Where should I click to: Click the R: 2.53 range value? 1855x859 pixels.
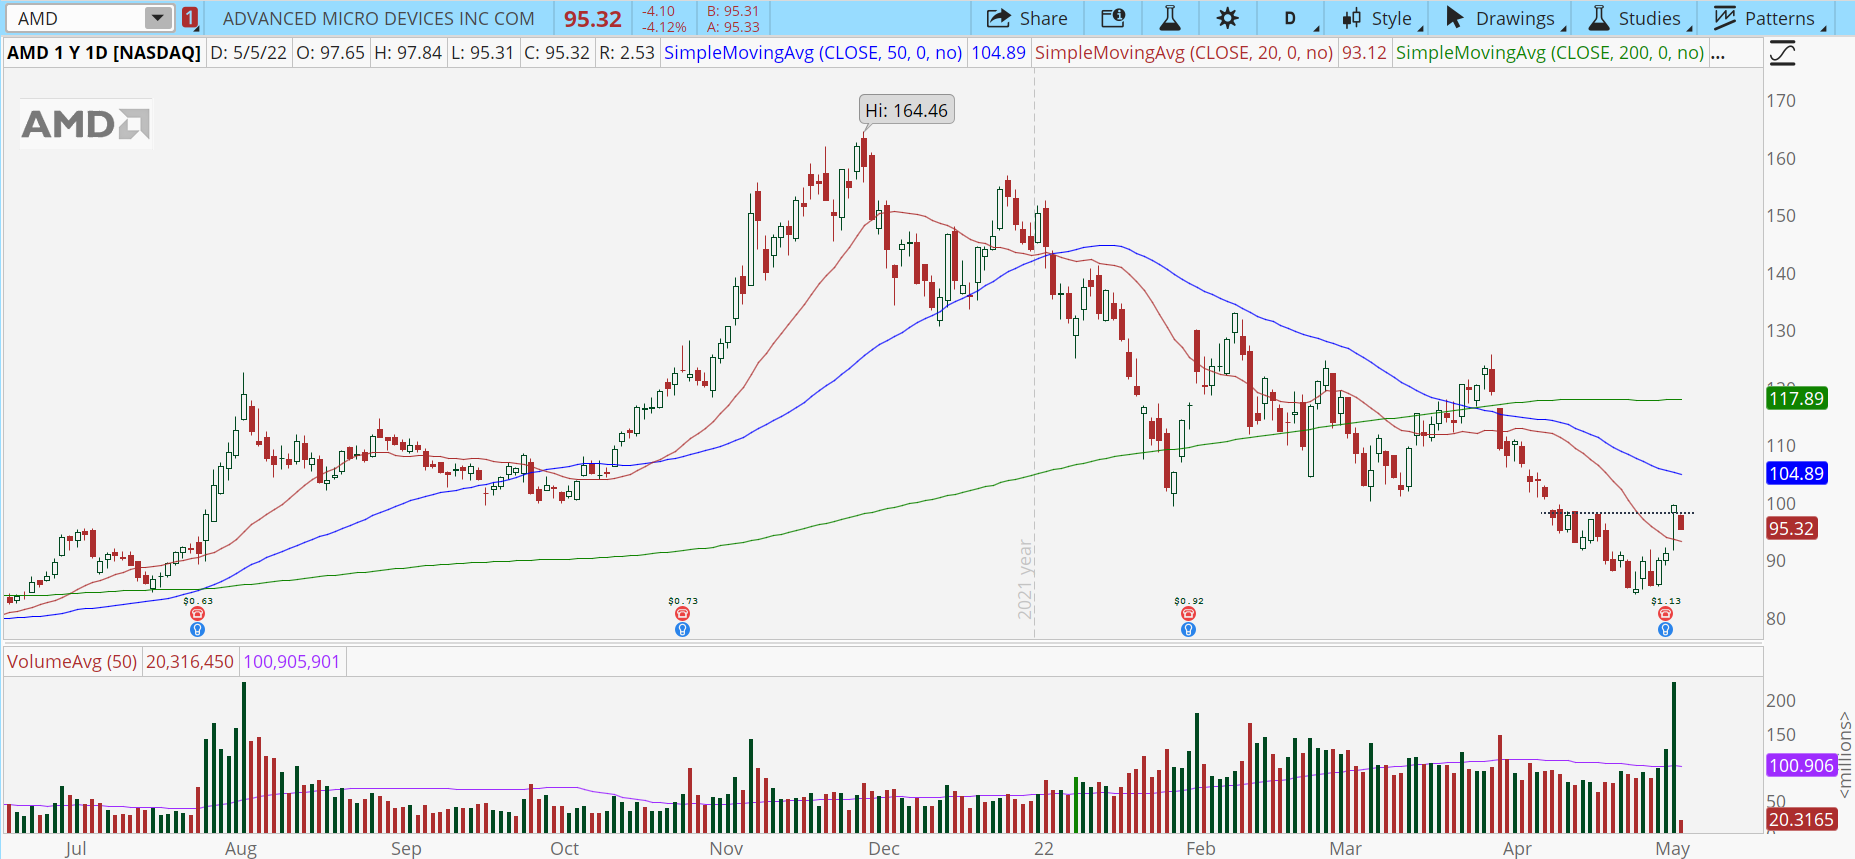pyautogui.click(x=626, y=53)
